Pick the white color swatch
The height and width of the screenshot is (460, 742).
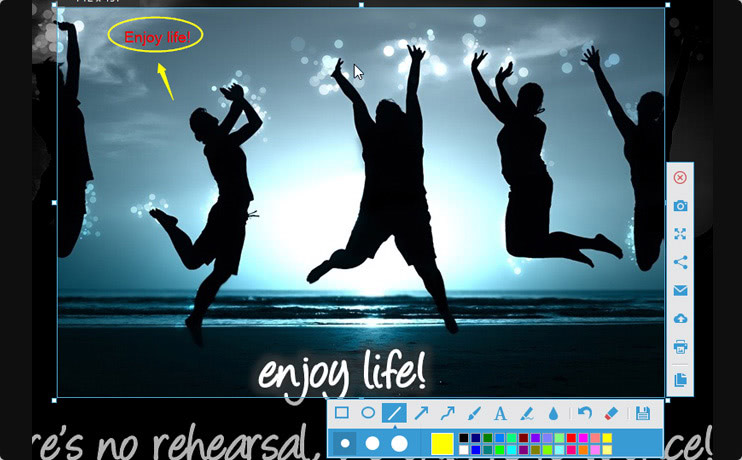(464, 450)
